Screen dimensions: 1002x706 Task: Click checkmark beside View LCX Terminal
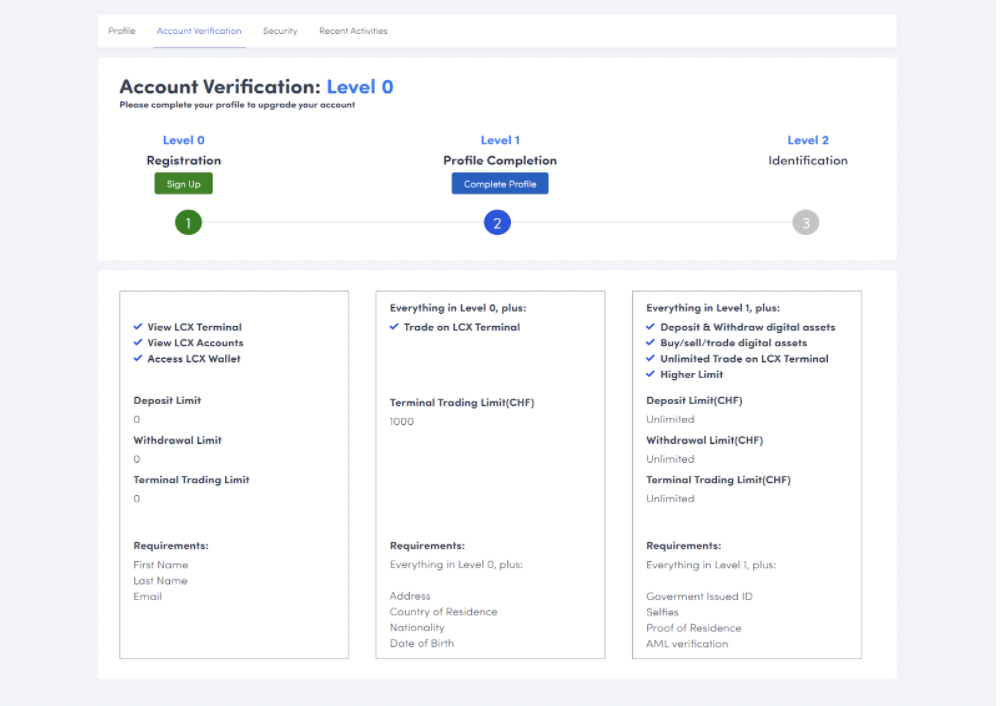tap(138, 327)
